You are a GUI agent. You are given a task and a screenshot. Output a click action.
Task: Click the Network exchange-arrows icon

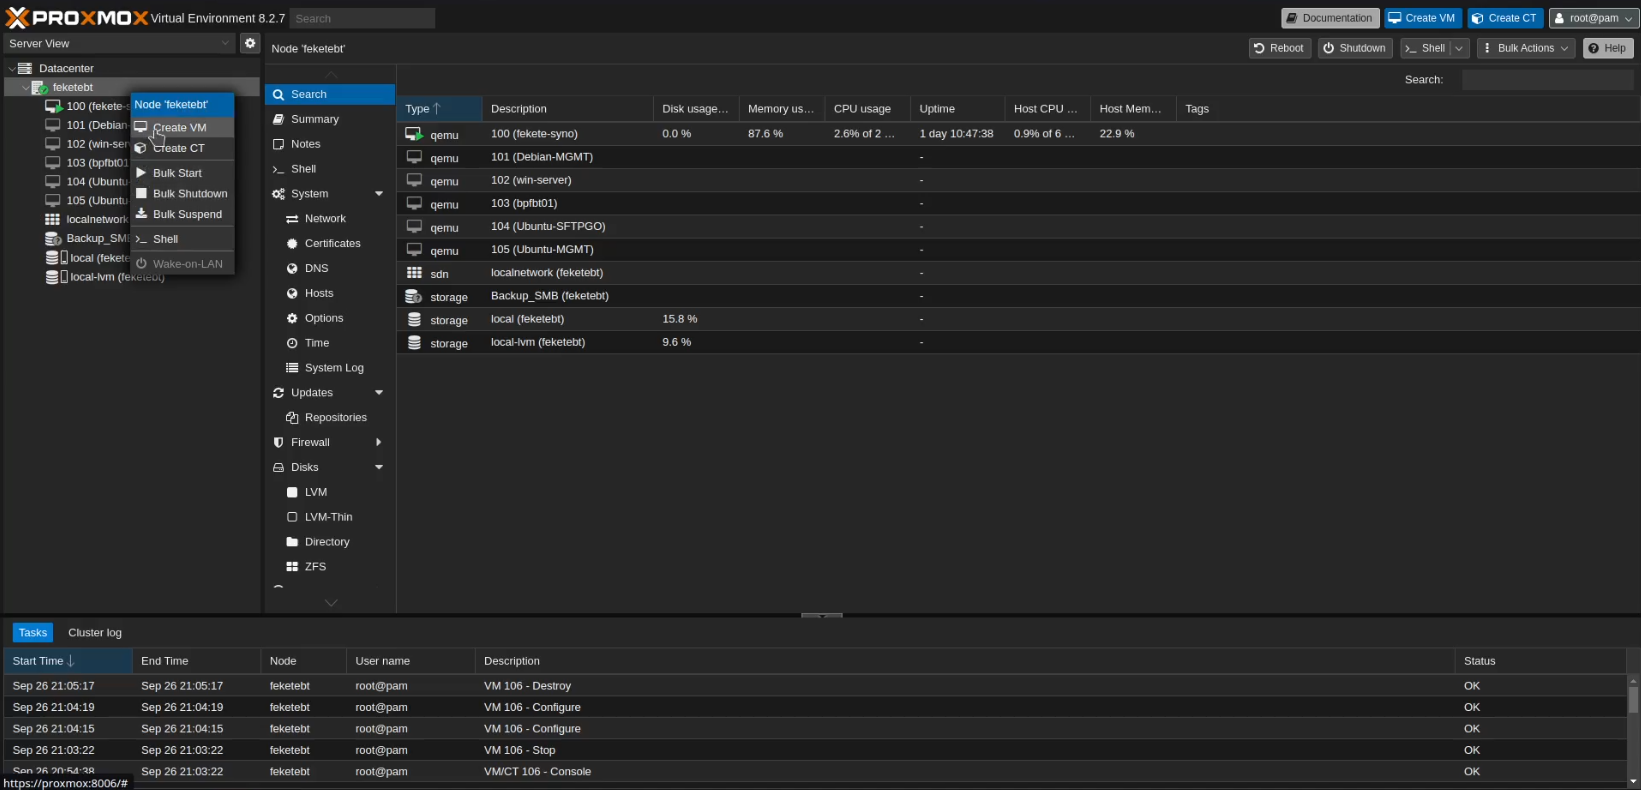(x=292, y=219)
